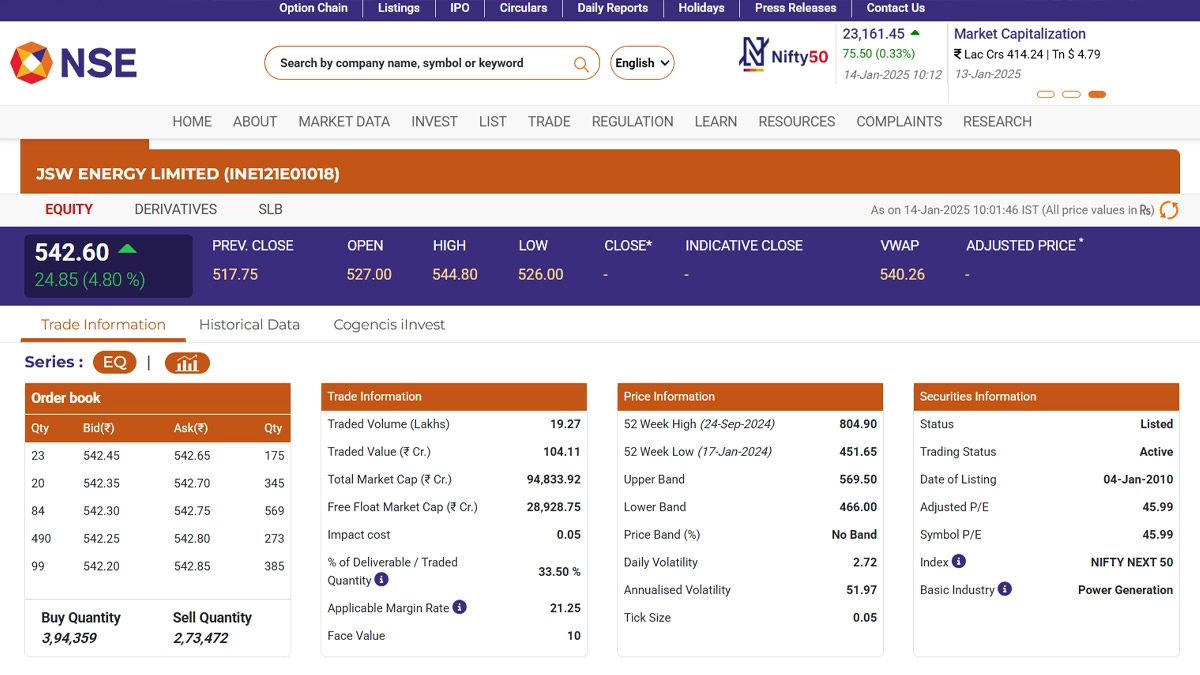Viewport: 1200px width, 675px height.
Task: Open the DERIVATIVES tab
Action: click(175, 209)
